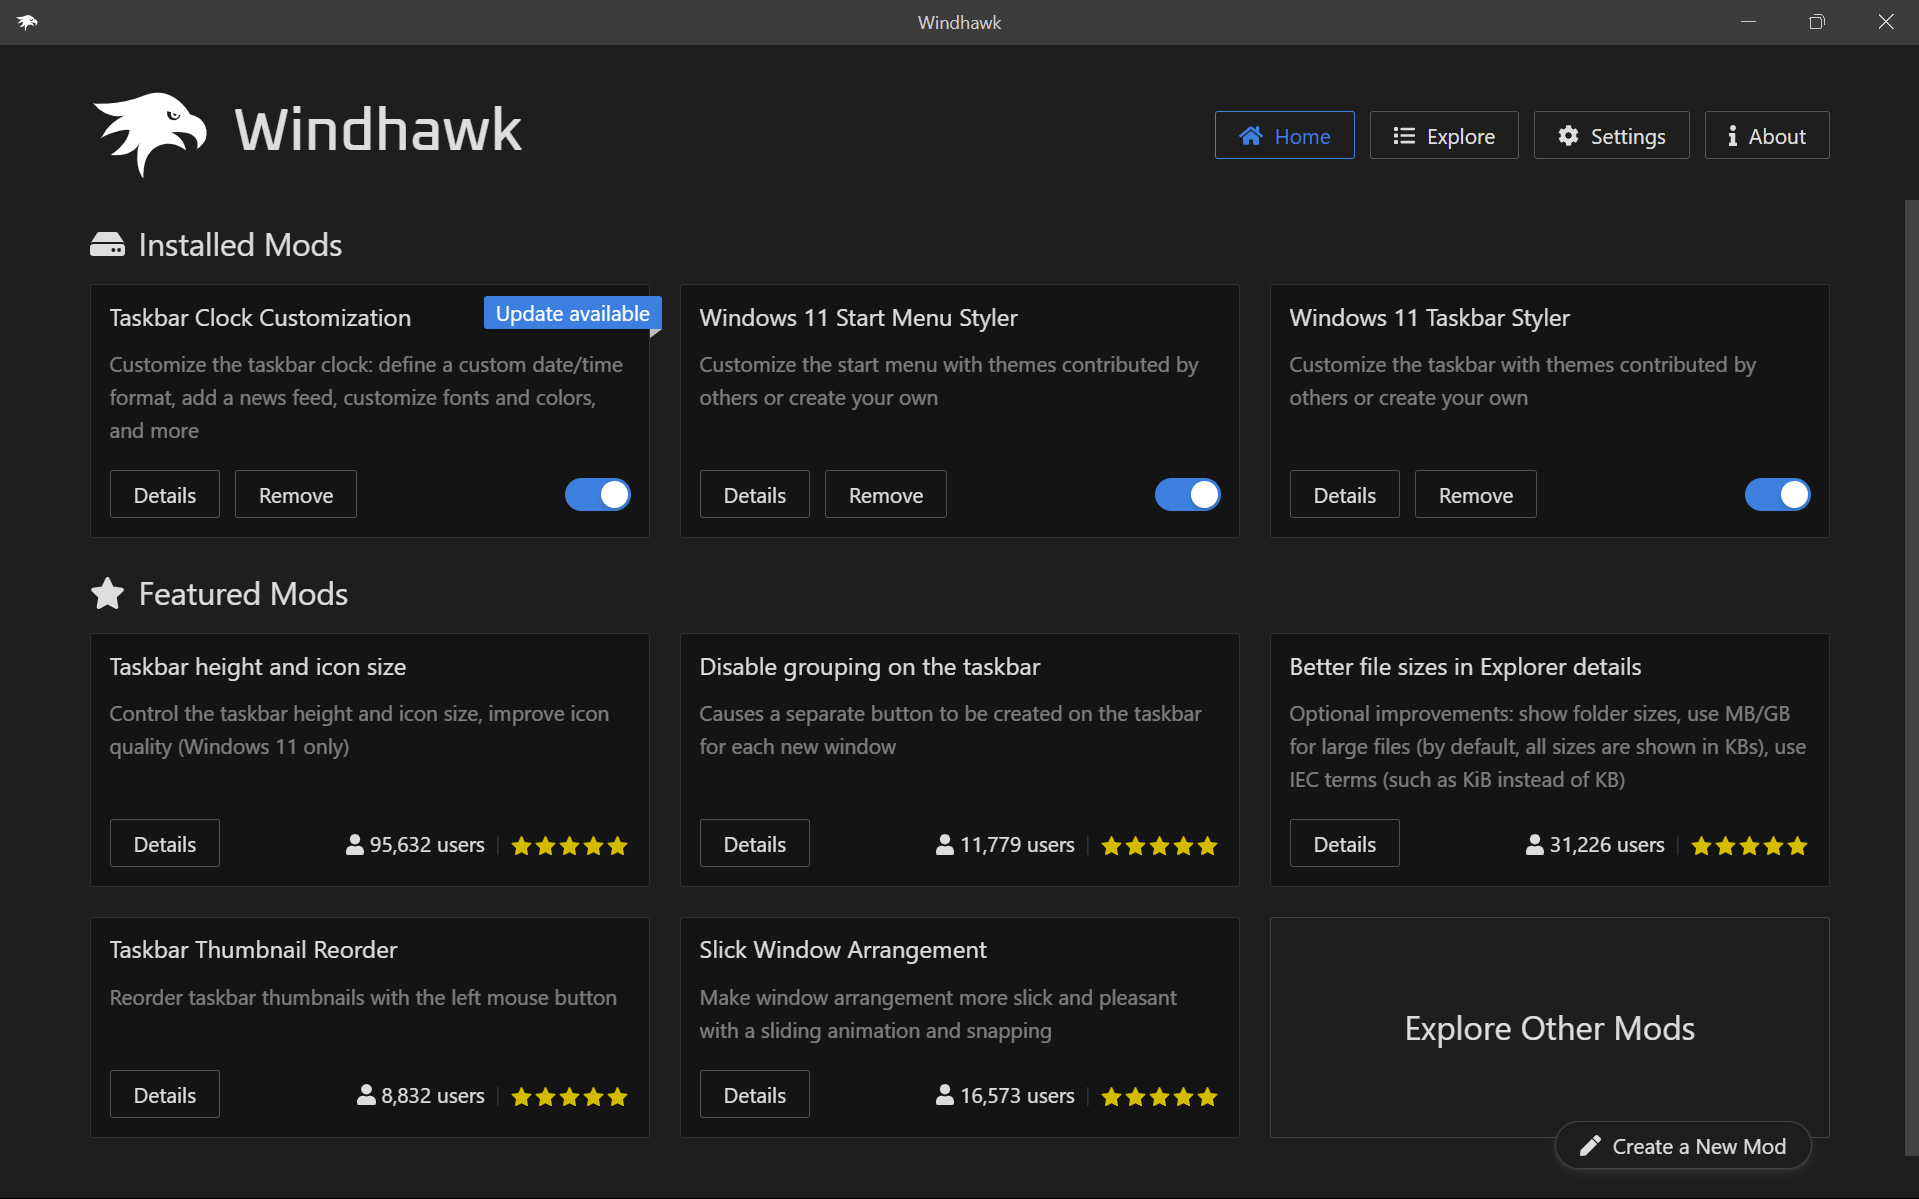Click the Windhawk hawk logo
This screenshot has width=1919, height=1199.
[150, 133]
